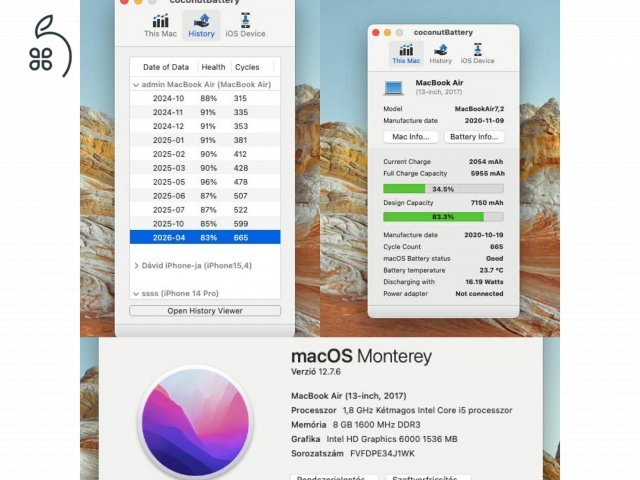
Task: Click the Mac Info... button
Action: [411, 137]
